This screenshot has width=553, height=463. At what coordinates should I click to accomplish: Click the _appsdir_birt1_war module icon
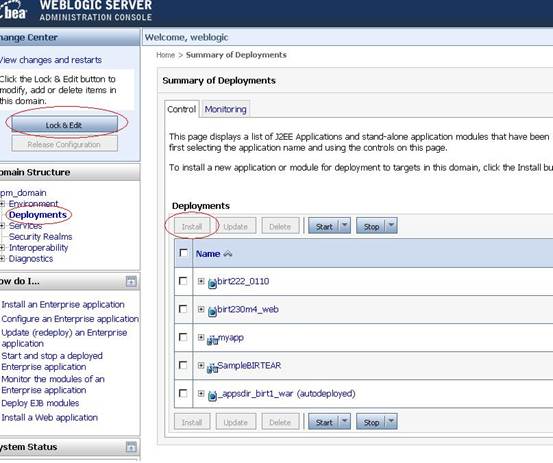tap(212, 396)
